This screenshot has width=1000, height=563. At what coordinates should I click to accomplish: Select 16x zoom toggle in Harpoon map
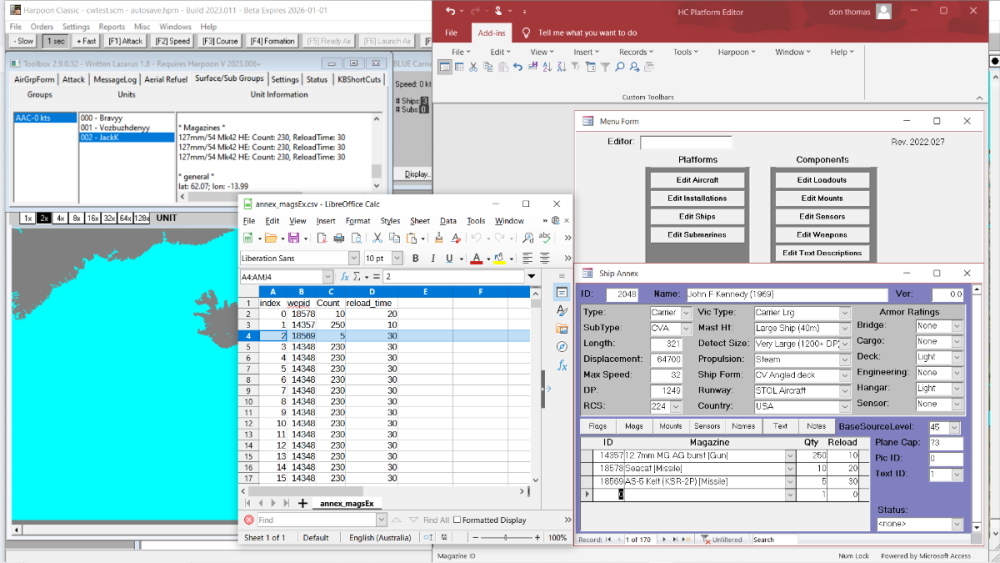pos(93,218)
